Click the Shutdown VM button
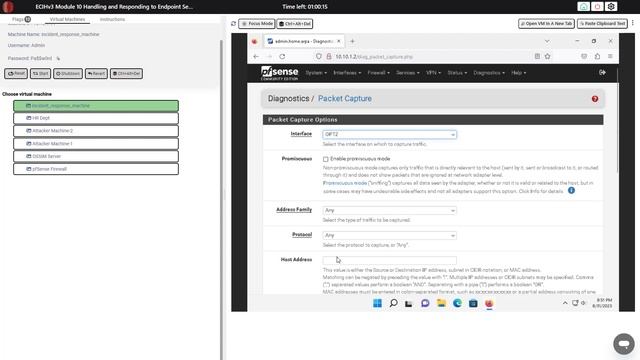This screenshot has width=640, height=360. (68, 73)
